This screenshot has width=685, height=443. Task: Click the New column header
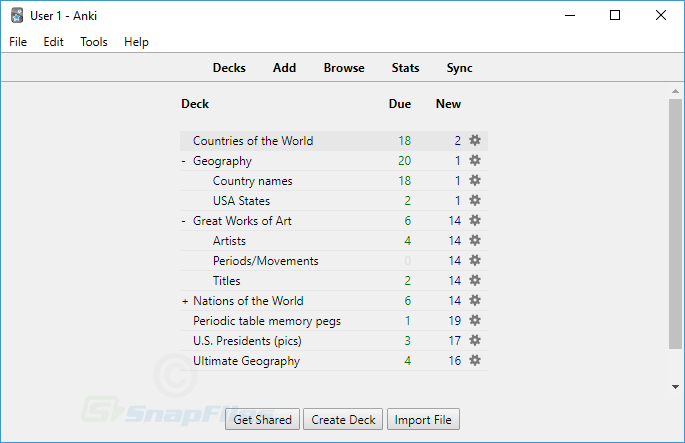448,104
